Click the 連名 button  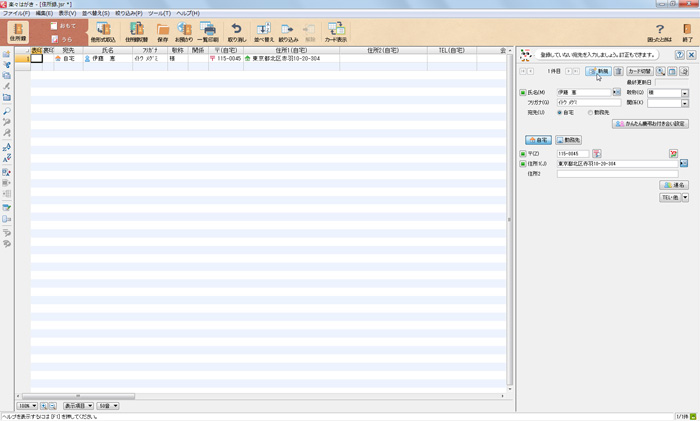(x=674, y=185)
